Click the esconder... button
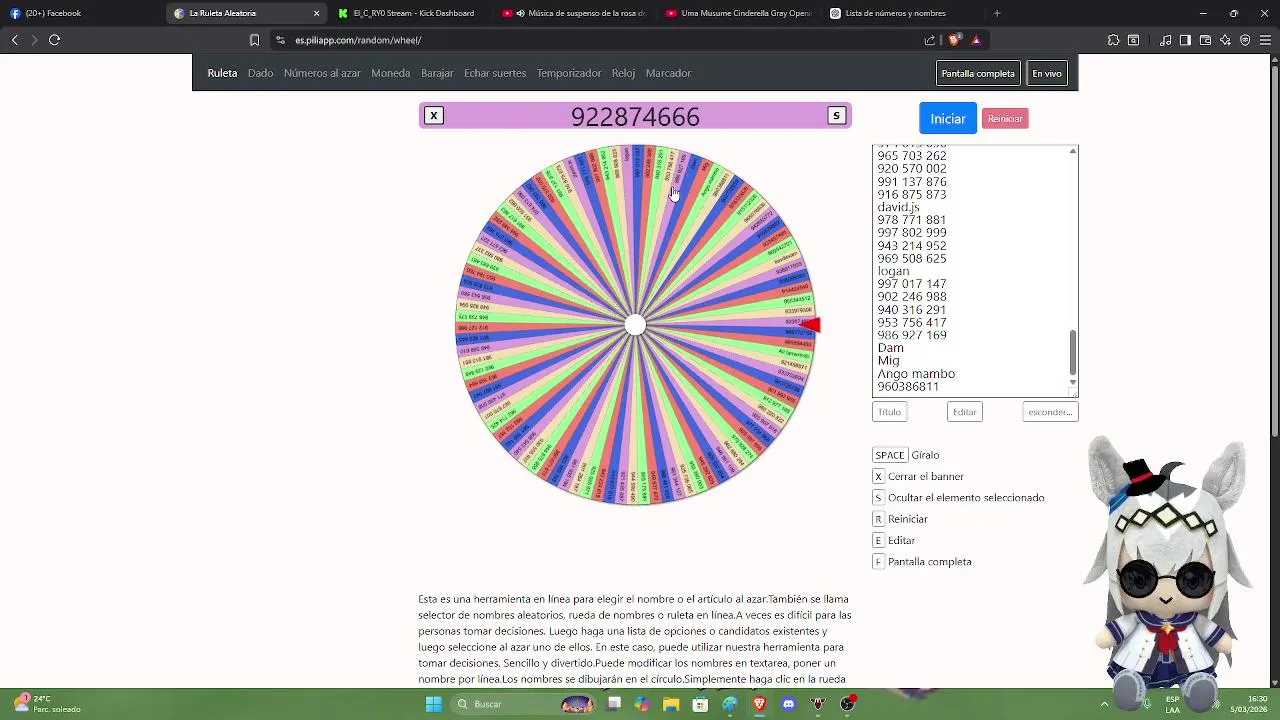The height and width of the screenshot is (720, 1280). (x=1050, y=412)
